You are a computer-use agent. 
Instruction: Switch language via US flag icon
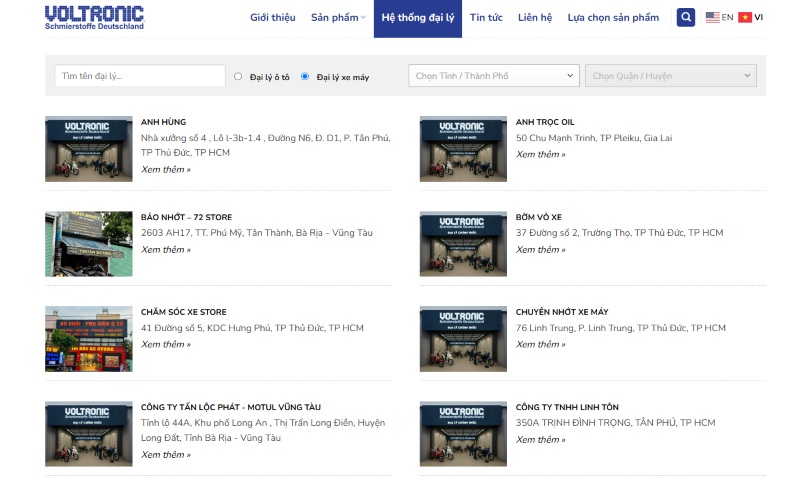pyautogui.click(x=712, y=17)
